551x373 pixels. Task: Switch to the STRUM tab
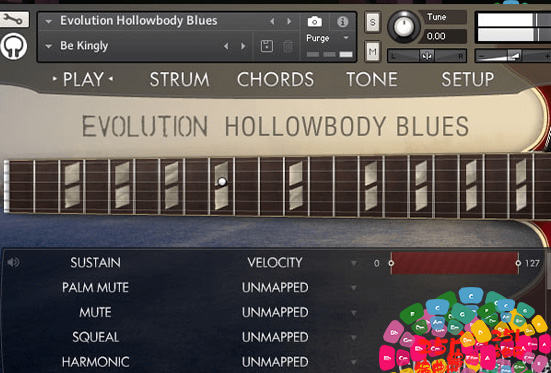(179, 79)
